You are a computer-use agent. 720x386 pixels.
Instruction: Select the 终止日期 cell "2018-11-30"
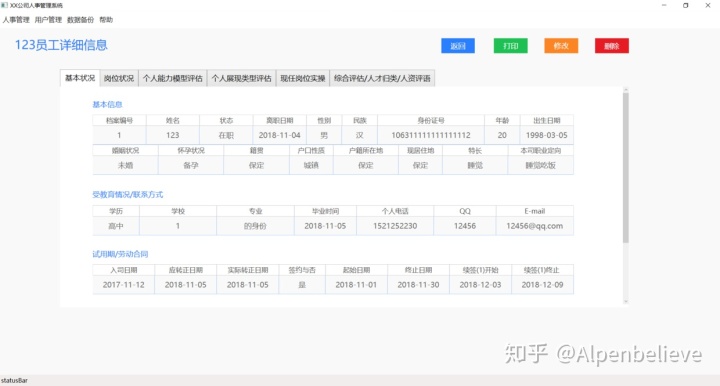(418, 285)
